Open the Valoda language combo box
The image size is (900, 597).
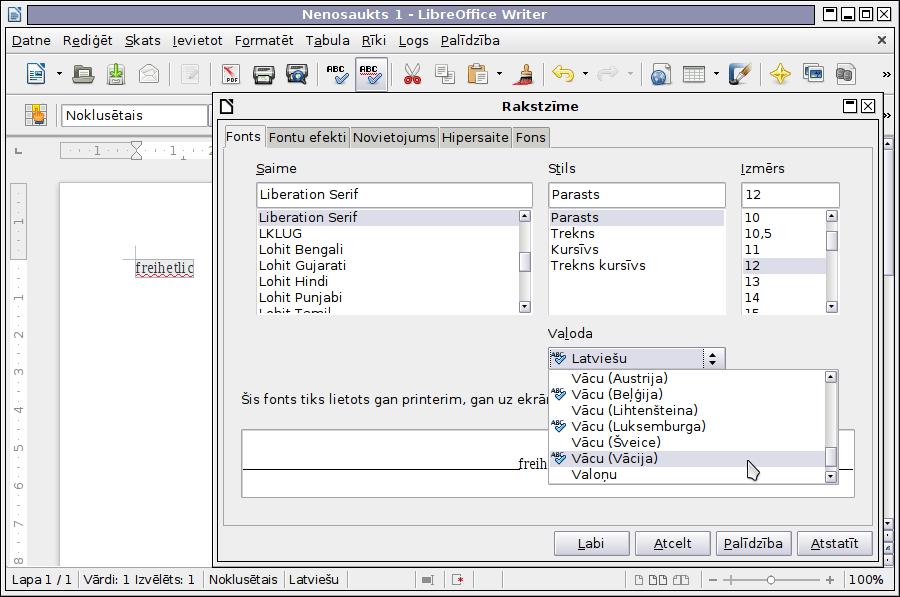637,358
